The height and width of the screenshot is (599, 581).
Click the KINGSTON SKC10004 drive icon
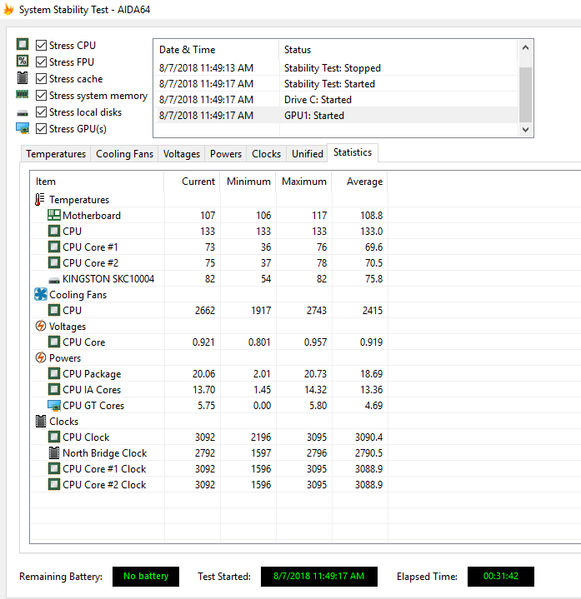coord(54,280)
